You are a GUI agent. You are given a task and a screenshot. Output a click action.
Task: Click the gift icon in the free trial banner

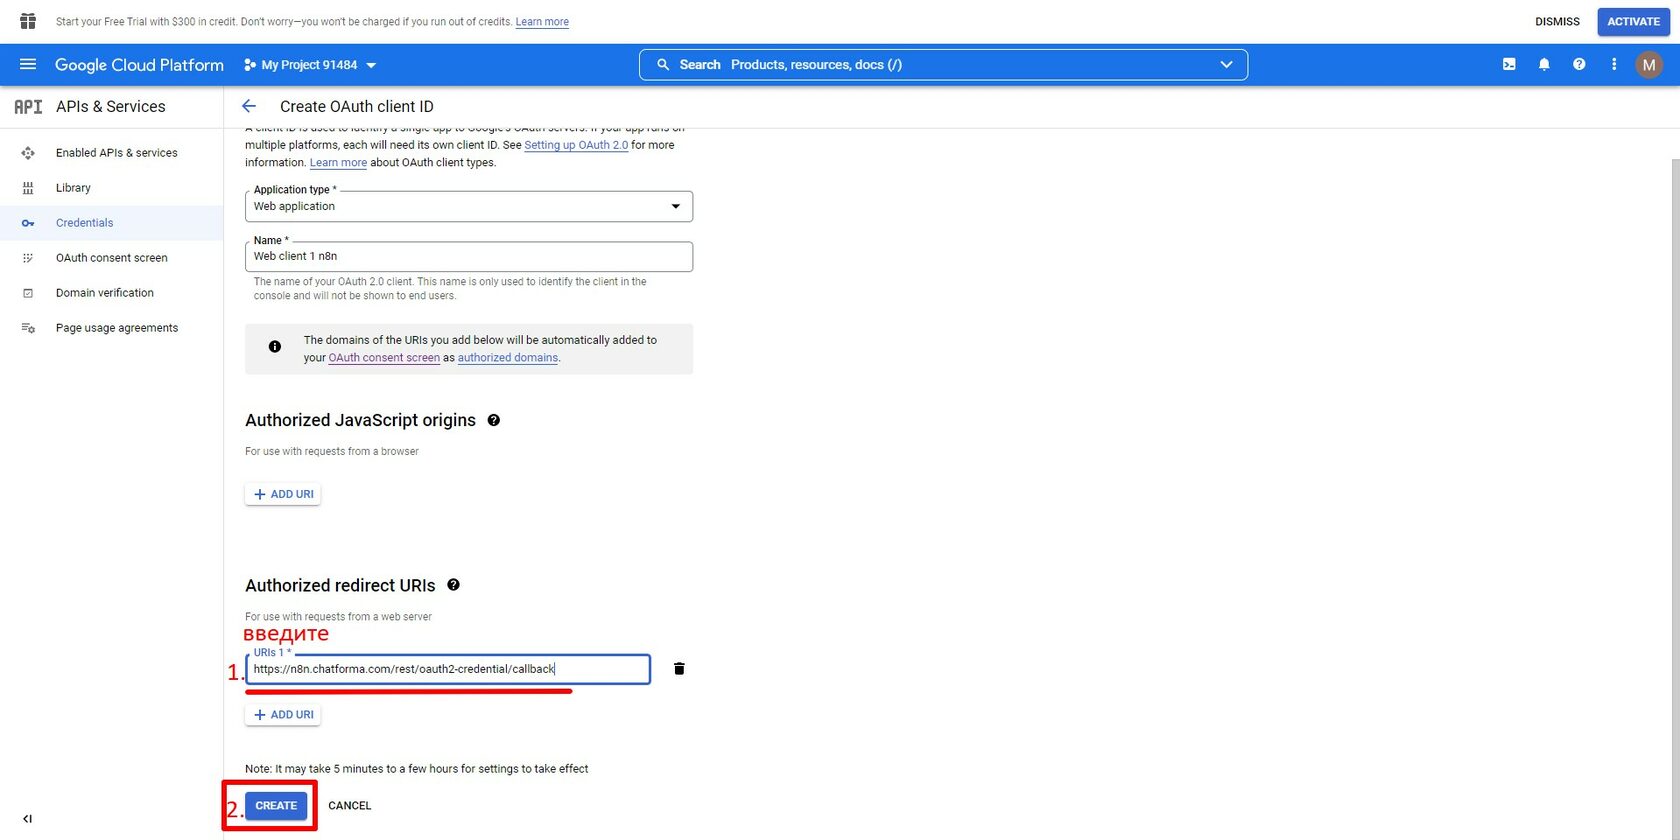[28, 21]
